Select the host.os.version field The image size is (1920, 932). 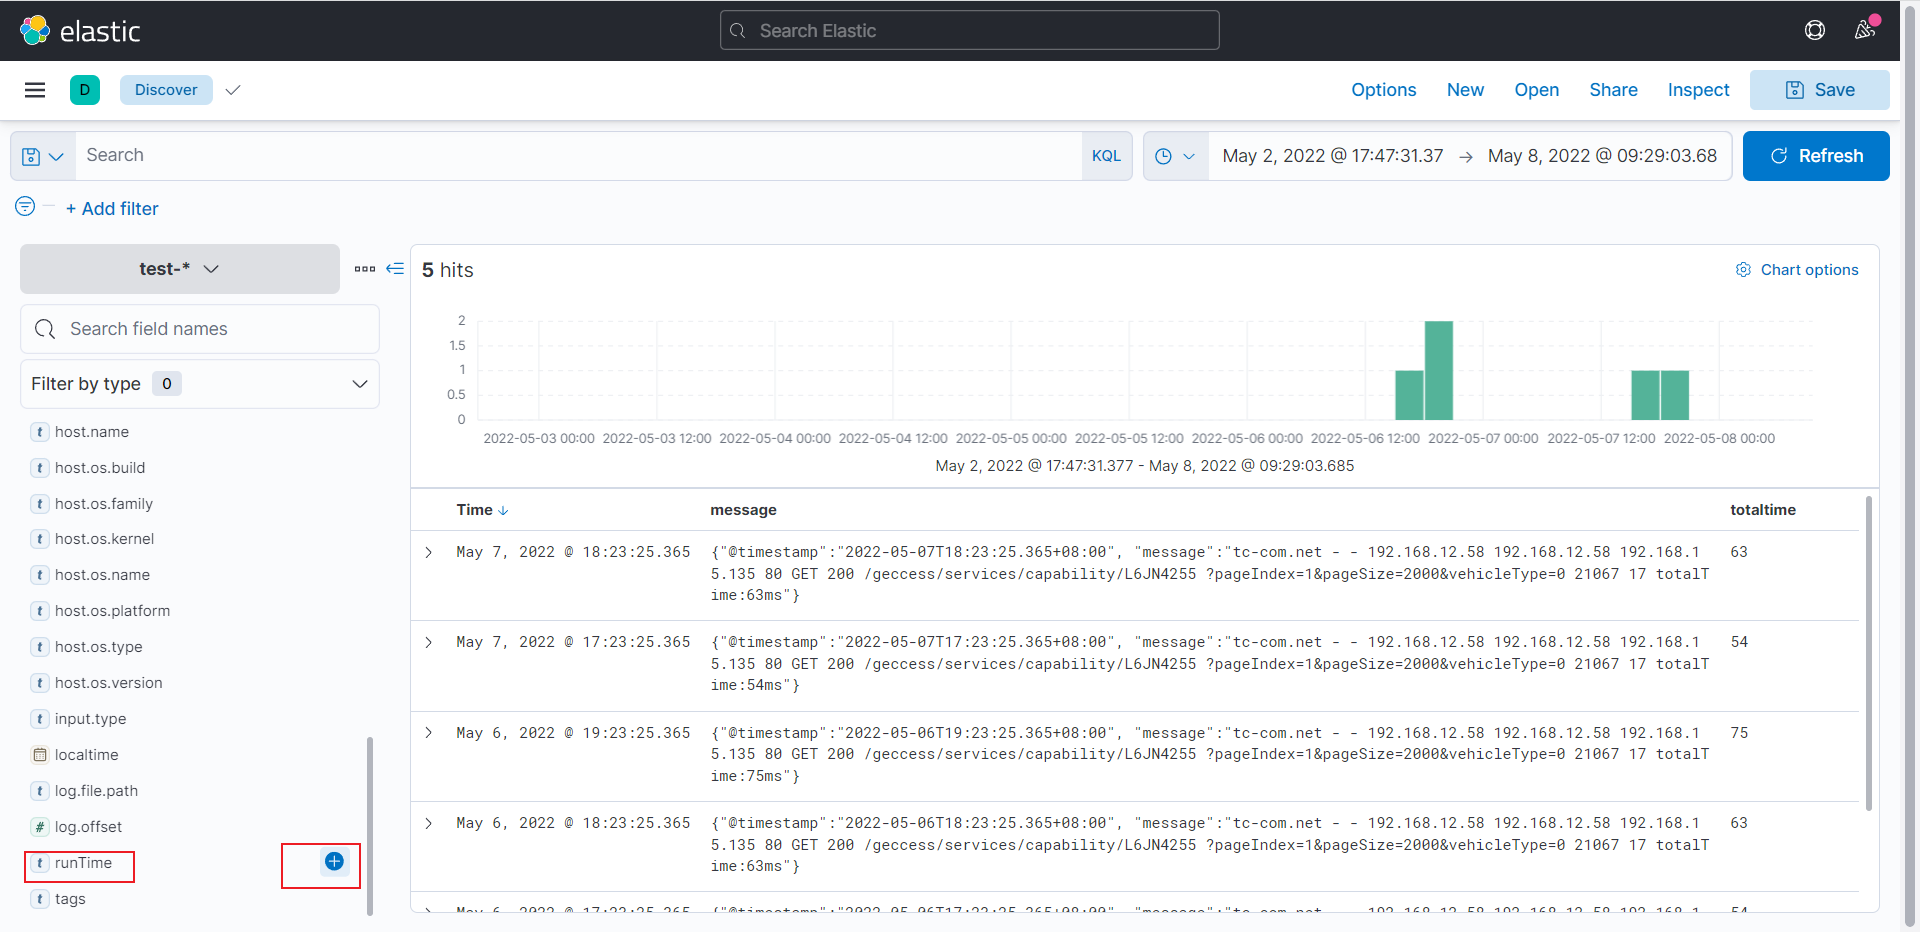(x=108, y=683)
